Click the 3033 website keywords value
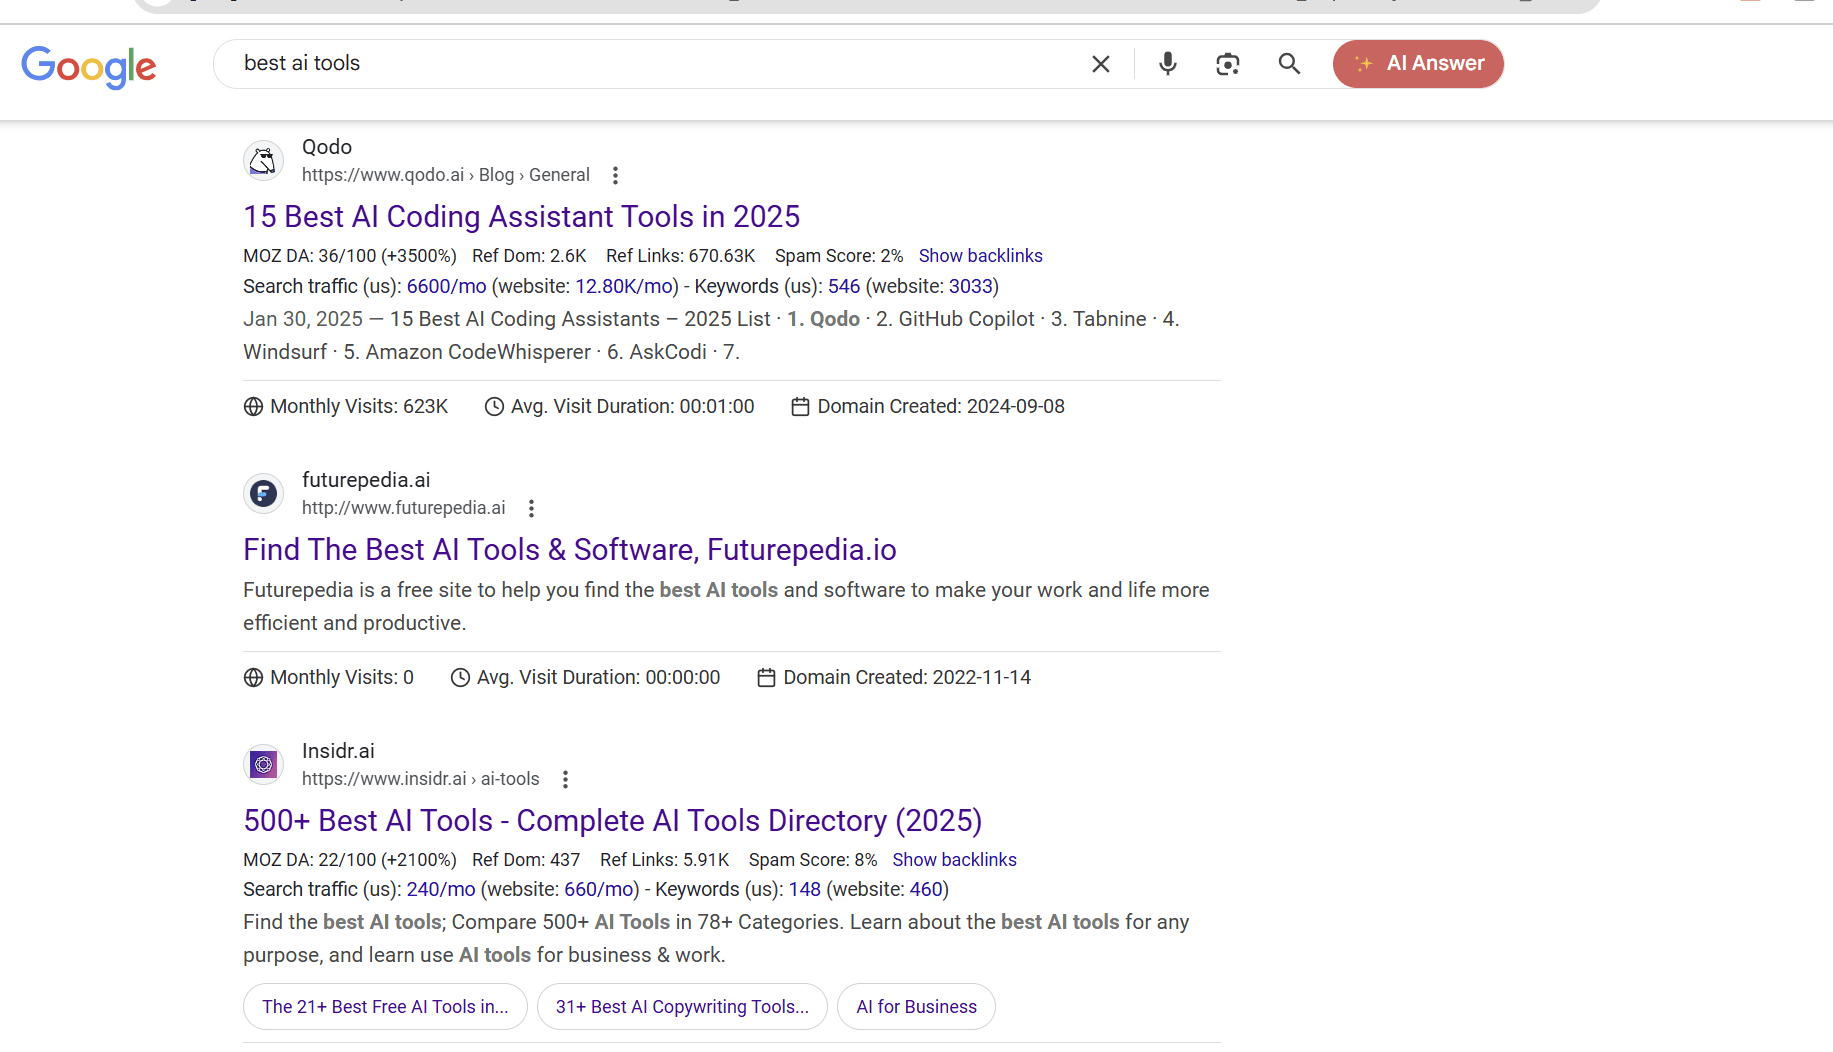 point(970,287)
